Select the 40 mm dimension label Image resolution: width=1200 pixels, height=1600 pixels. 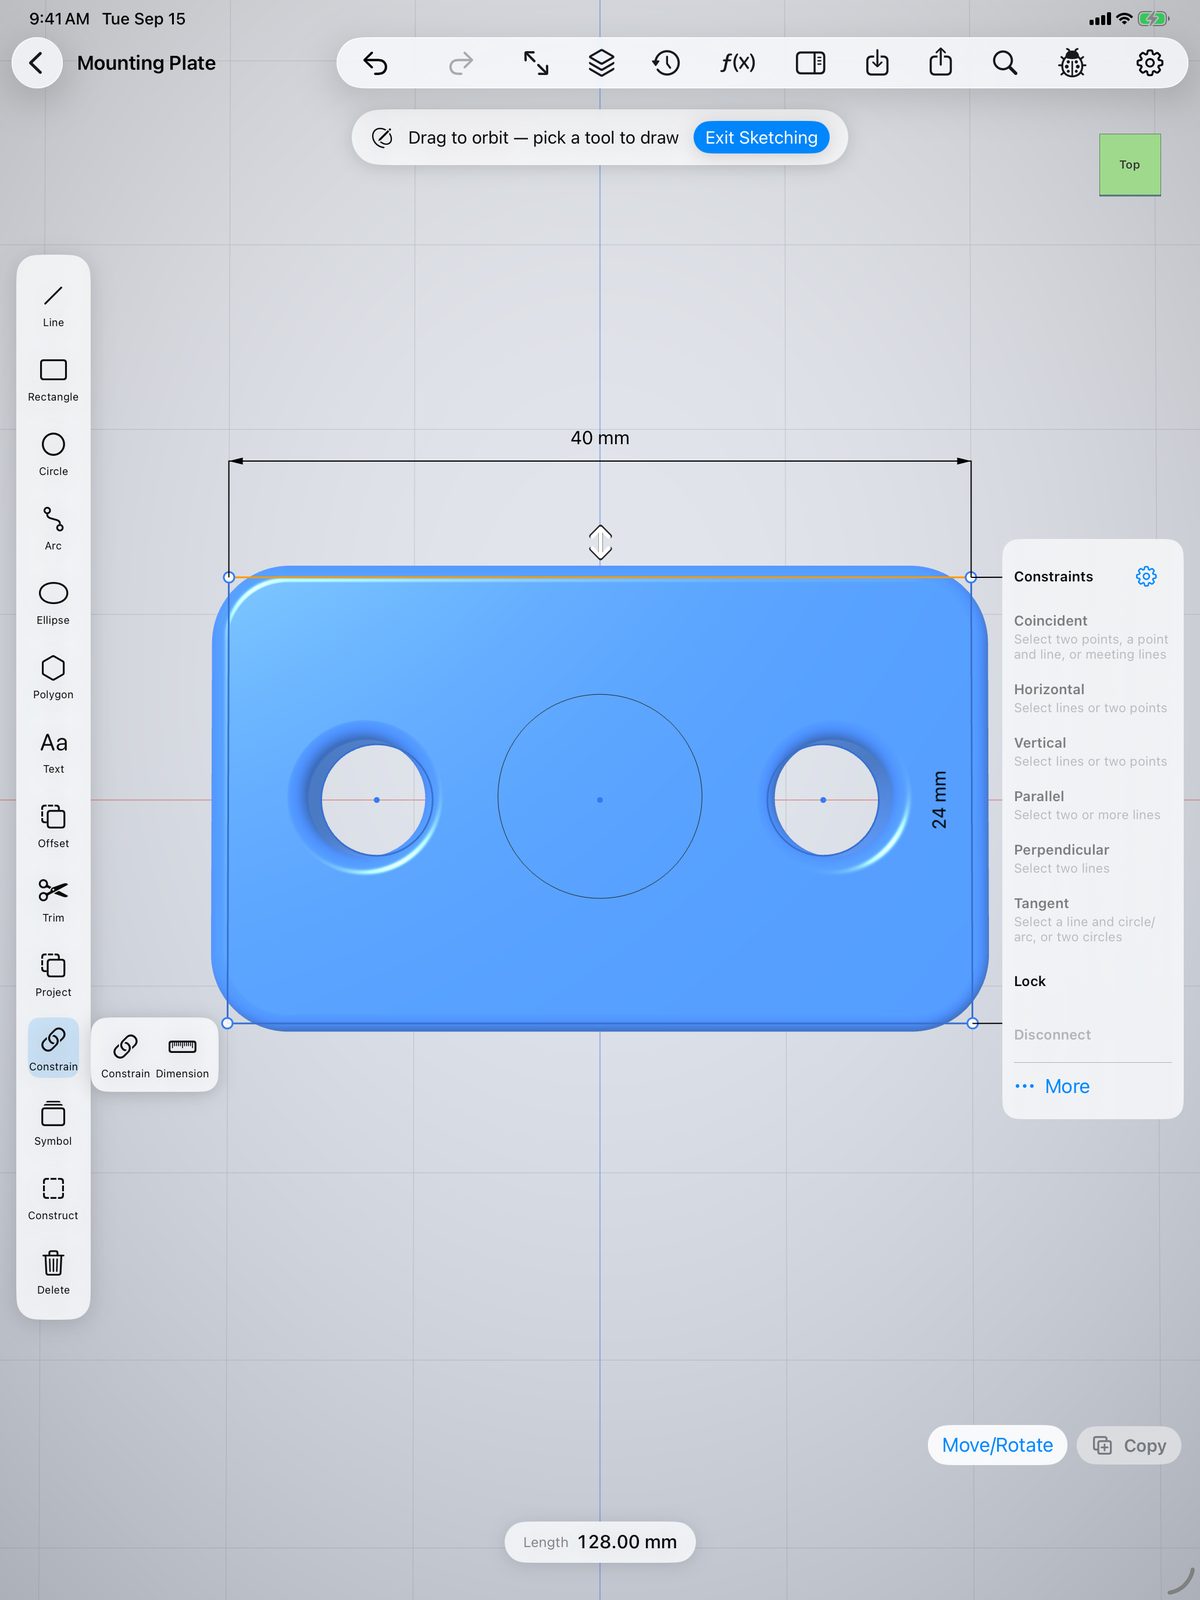600,438
